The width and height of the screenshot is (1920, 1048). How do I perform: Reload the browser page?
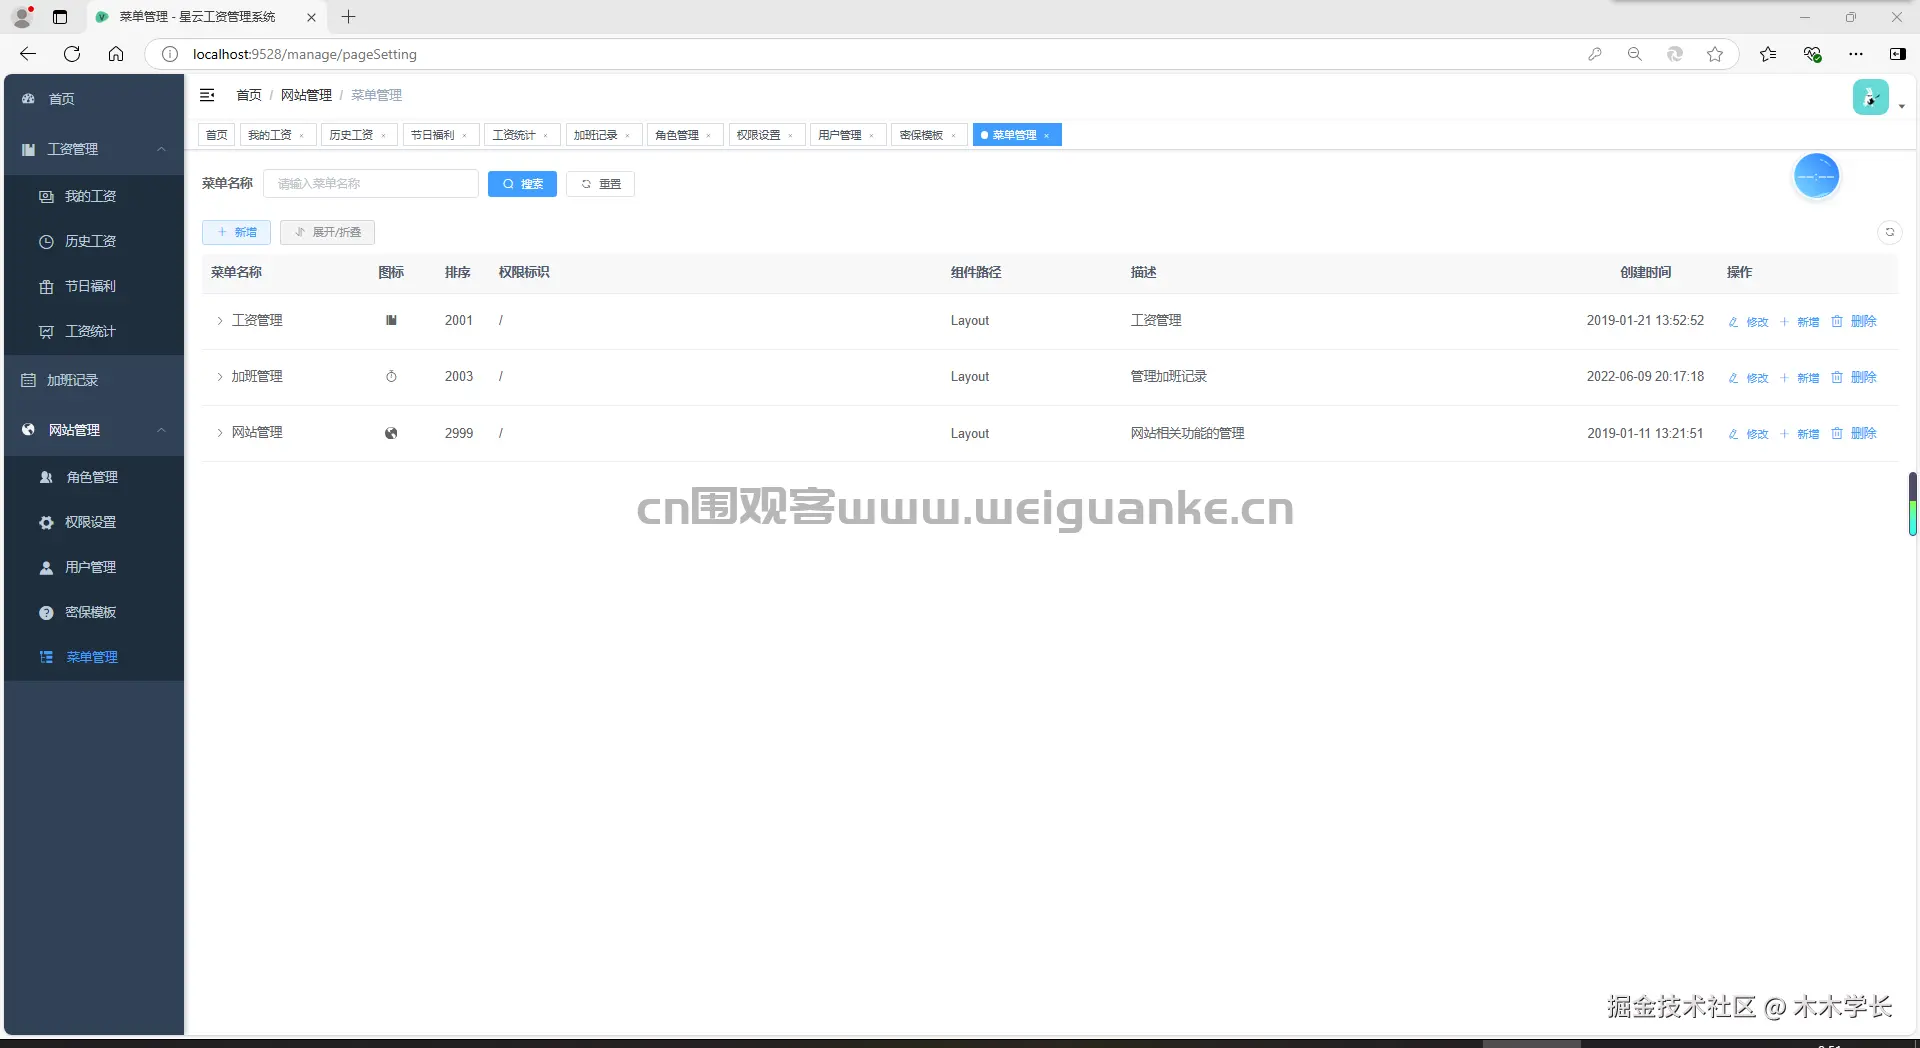tap(72, 54)
